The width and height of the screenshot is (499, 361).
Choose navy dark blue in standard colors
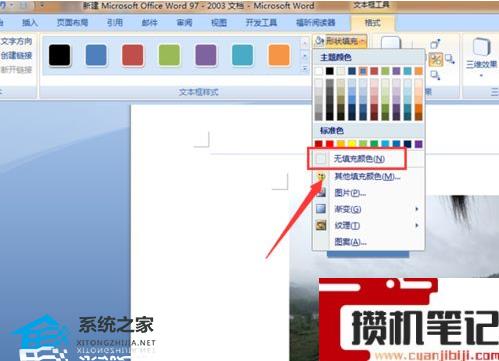click(407, 144)
